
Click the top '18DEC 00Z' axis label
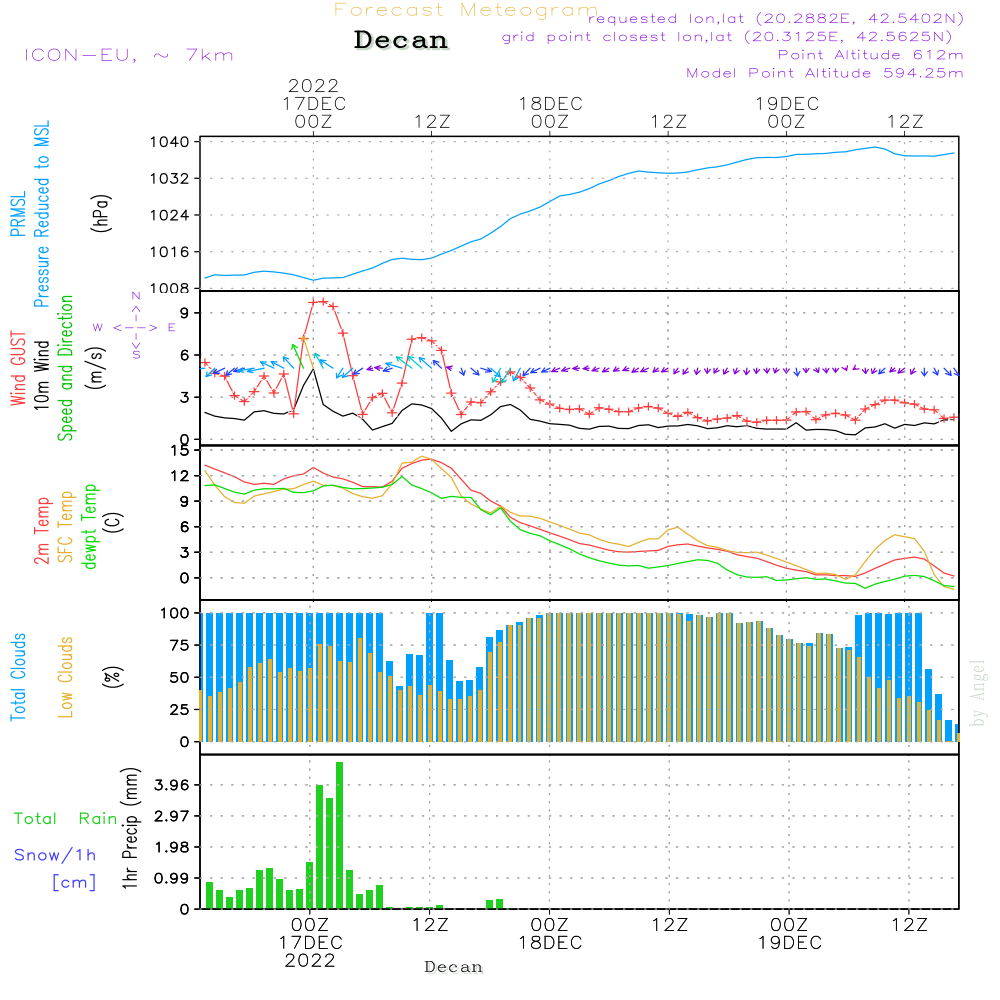(x=550, y=112)
